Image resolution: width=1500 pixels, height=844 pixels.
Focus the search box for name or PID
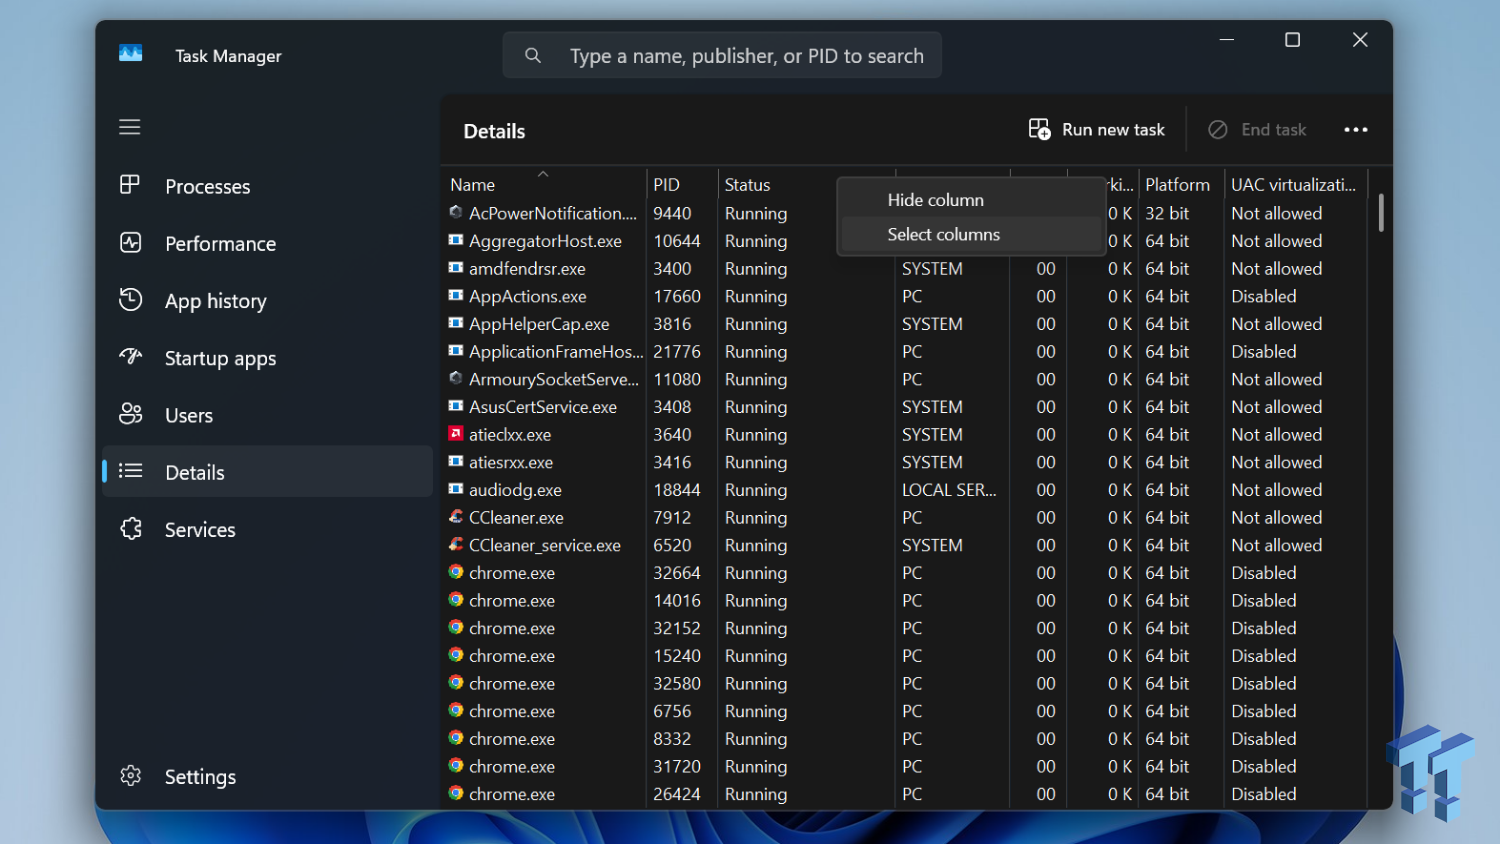tap(745, 56)
